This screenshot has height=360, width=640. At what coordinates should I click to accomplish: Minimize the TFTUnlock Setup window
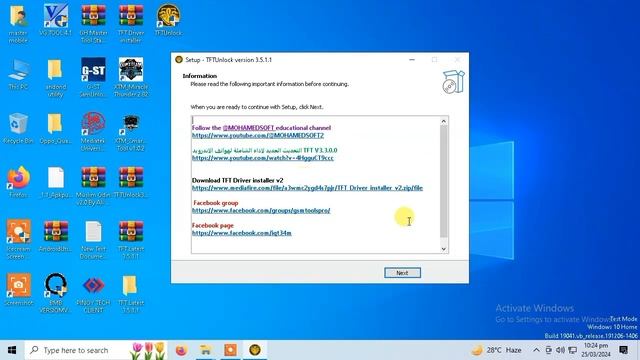pos(412,60)
